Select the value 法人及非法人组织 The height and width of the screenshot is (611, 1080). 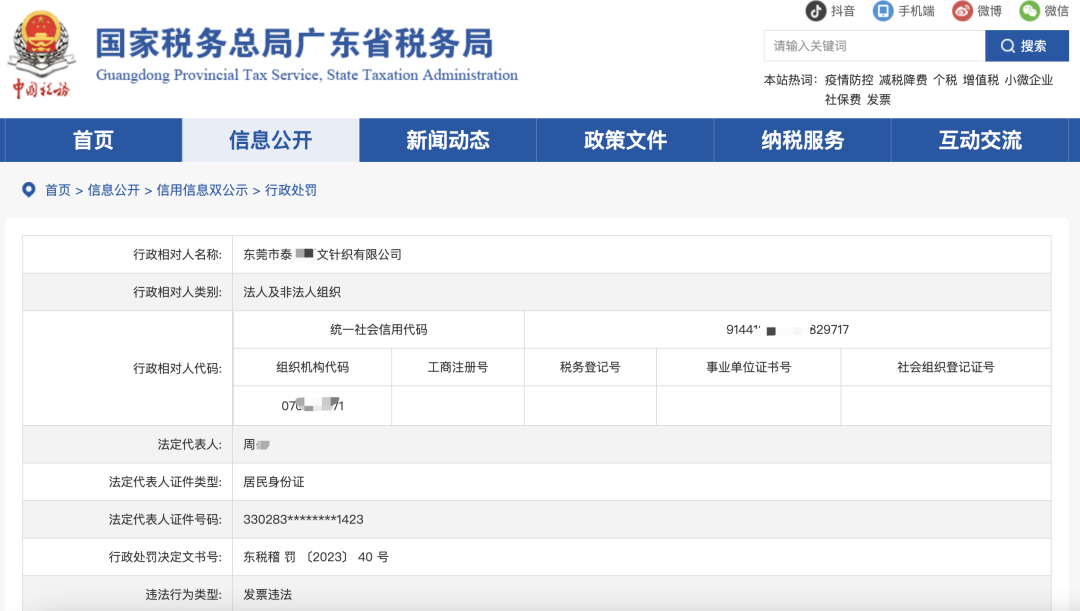click(292, 292)
